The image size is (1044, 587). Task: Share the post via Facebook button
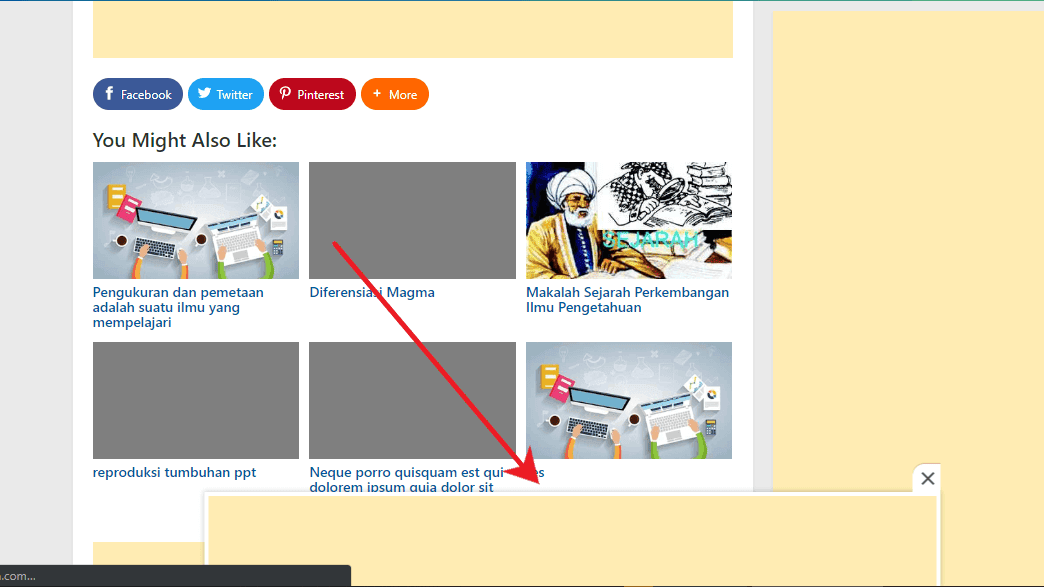click(138, 95)
